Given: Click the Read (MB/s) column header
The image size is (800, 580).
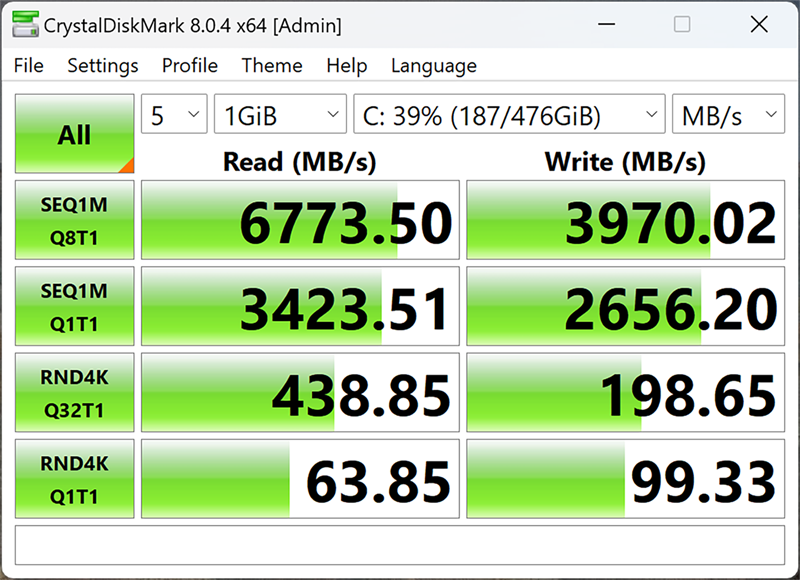Looking at the screenshot, I should coord(299,162).
